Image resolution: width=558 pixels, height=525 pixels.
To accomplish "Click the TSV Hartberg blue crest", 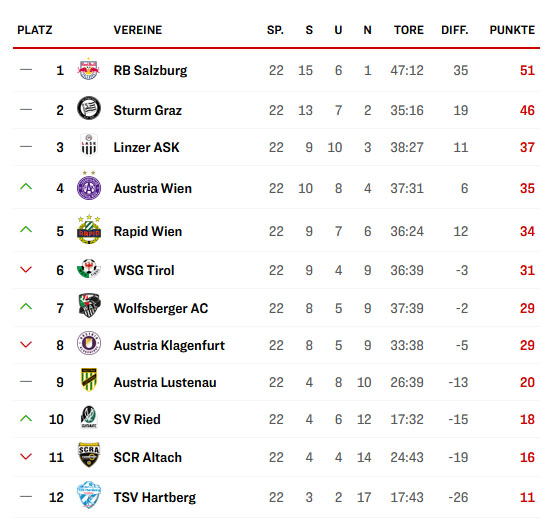I will tap(89, 495).
